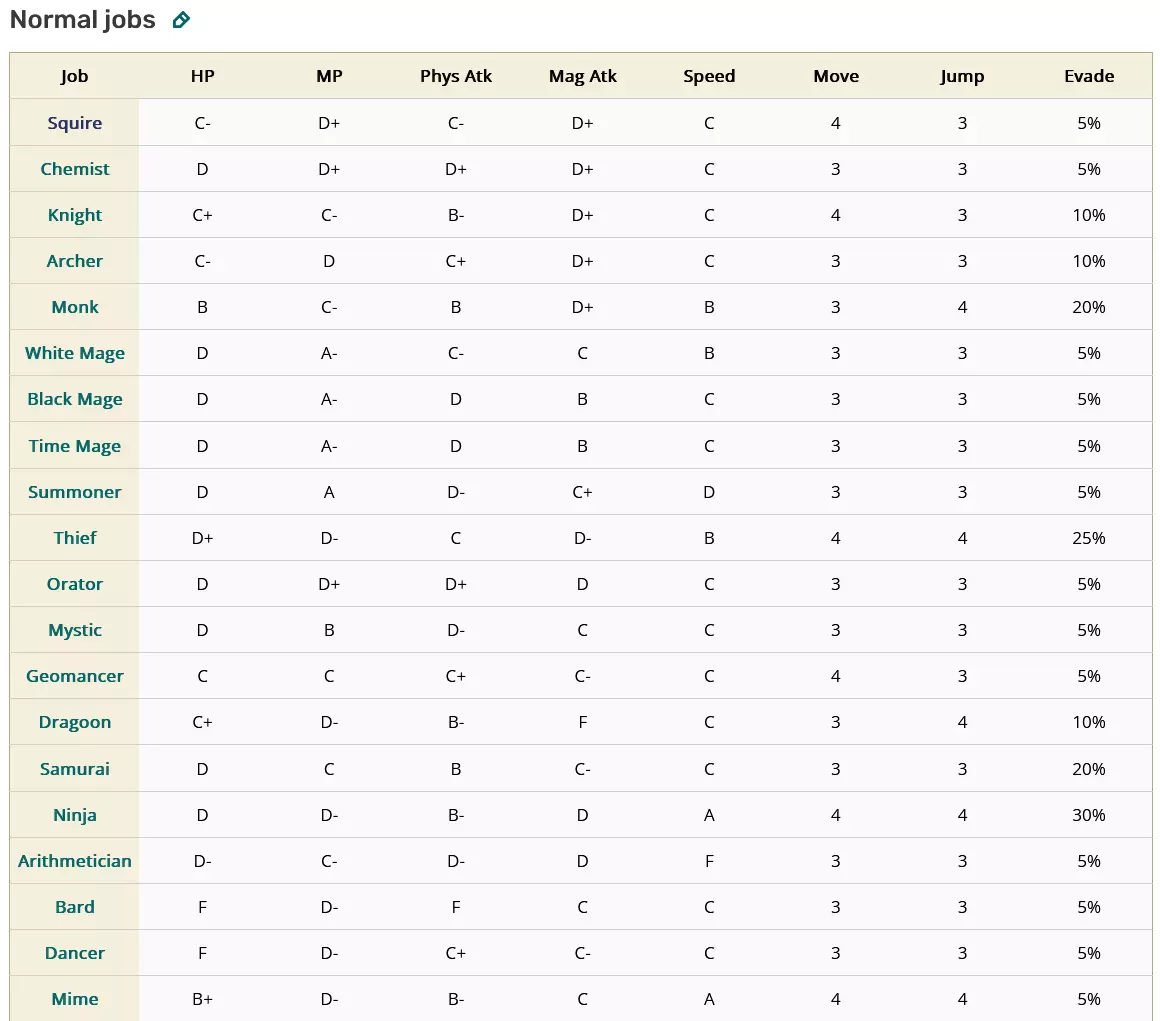
Task: Click the Summoner job link
Action: coord(75,492)
